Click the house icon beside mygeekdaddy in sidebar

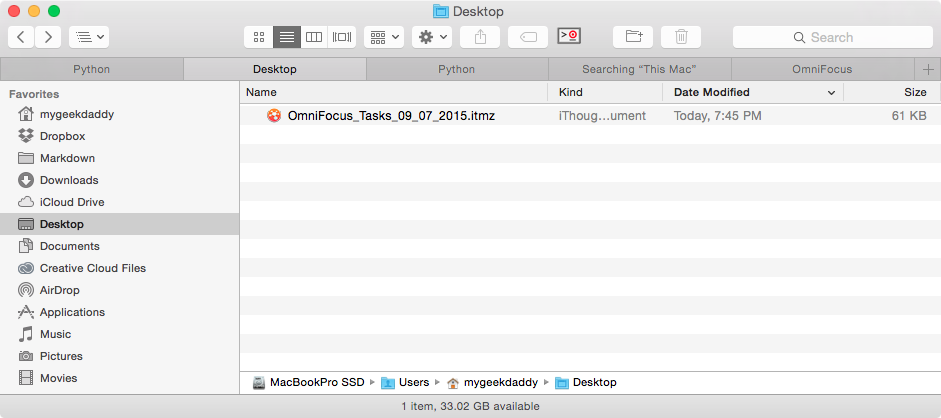pos(26,114)
